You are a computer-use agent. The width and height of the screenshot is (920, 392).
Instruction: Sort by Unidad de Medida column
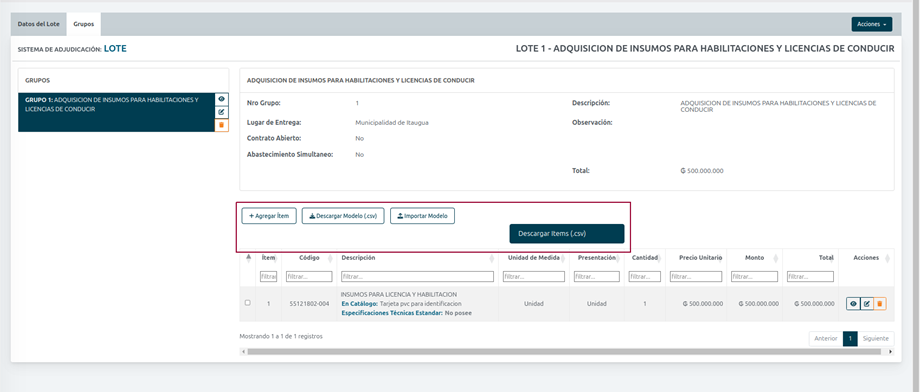[x=534, y=258]
